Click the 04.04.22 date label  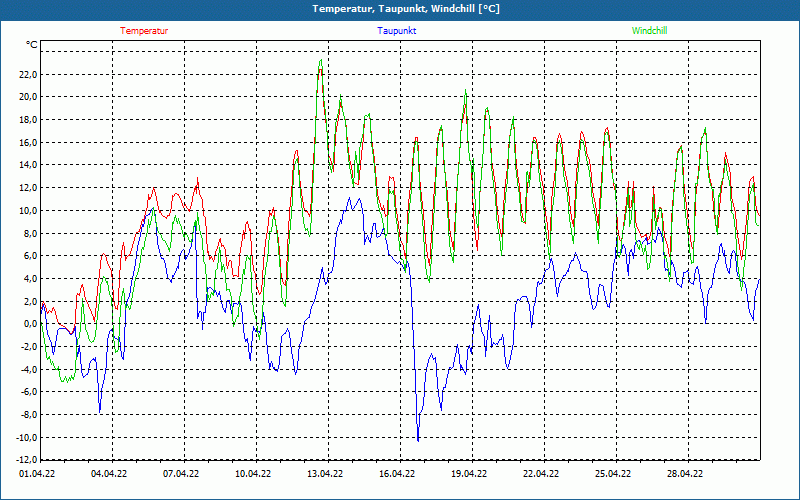109,474
